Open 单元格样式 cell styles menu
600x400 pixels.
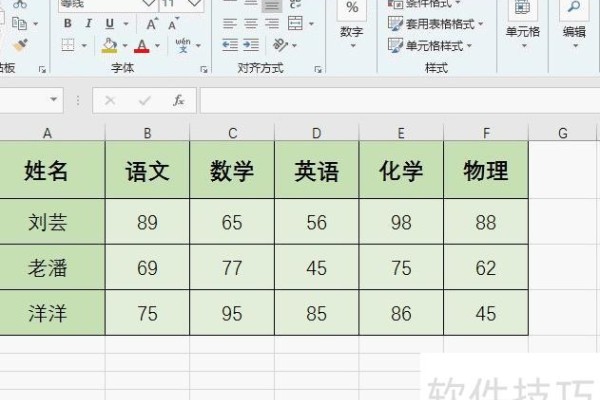[430, 46]
